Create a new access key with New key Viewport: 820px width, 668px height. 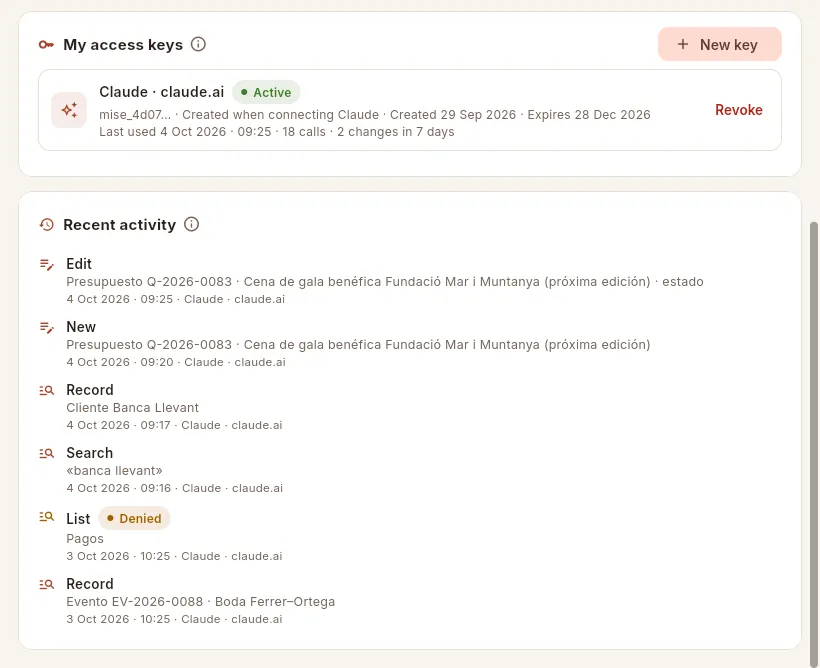(x=720, y=44)
